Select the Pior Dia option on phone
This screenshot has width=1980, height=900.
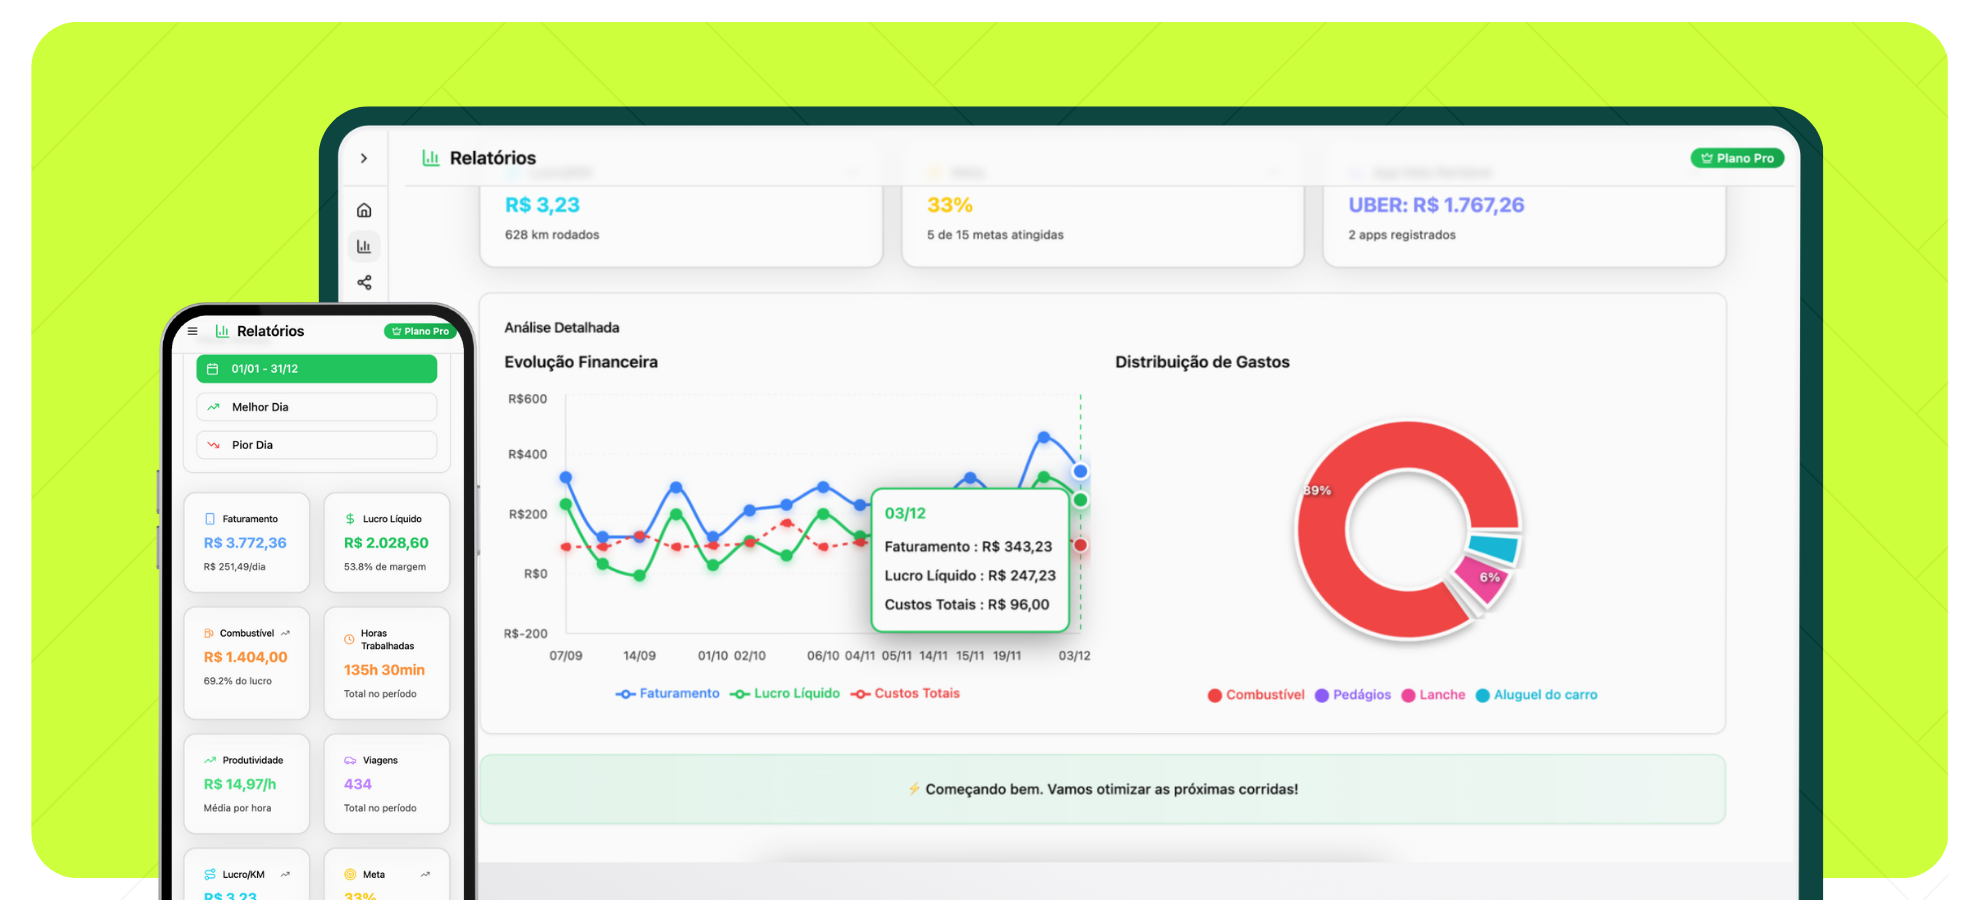[317, 445]
